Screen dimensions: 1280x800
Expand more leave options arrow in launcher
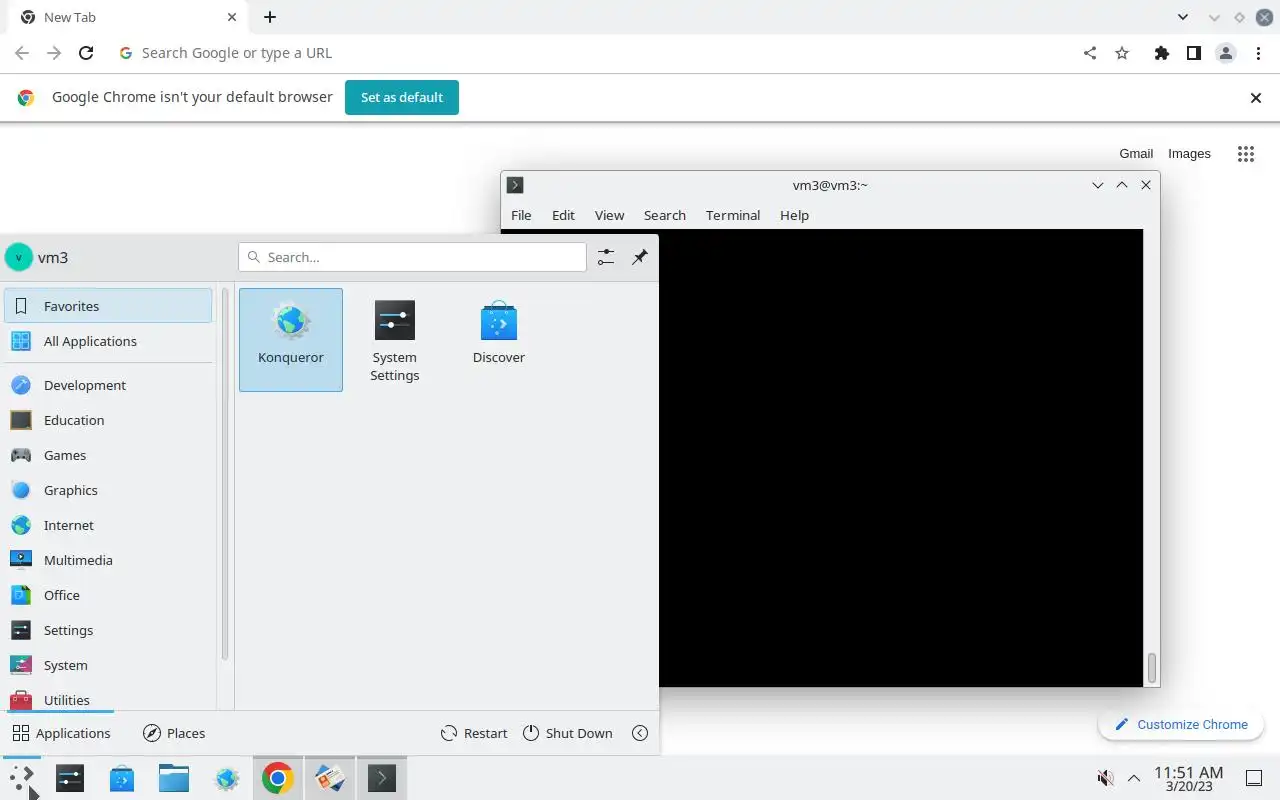[x=640, y=733]
